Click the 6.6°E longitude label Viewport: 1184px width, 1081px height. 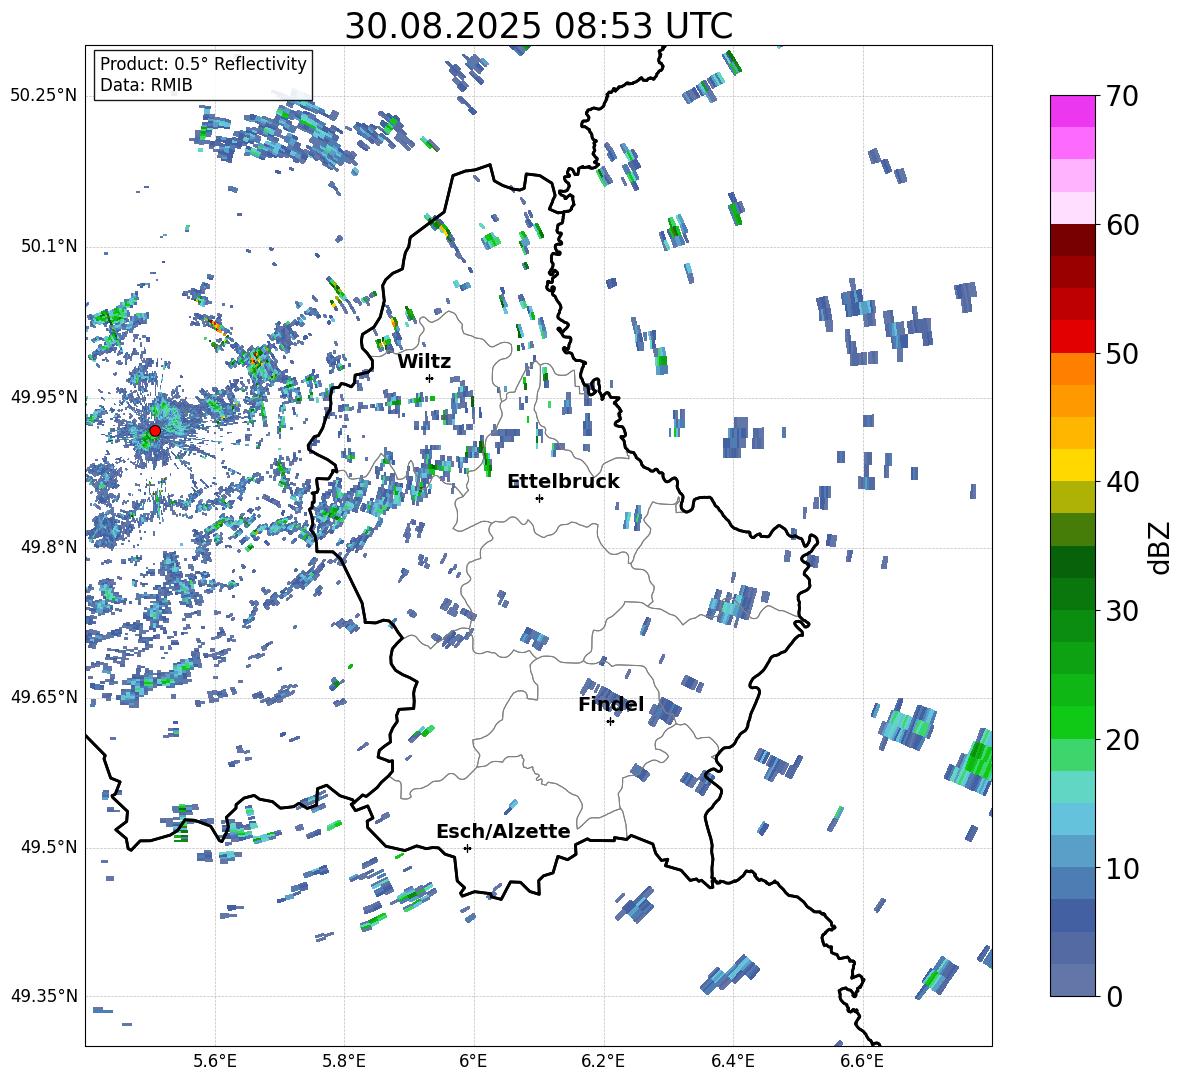click(862, 1061)
